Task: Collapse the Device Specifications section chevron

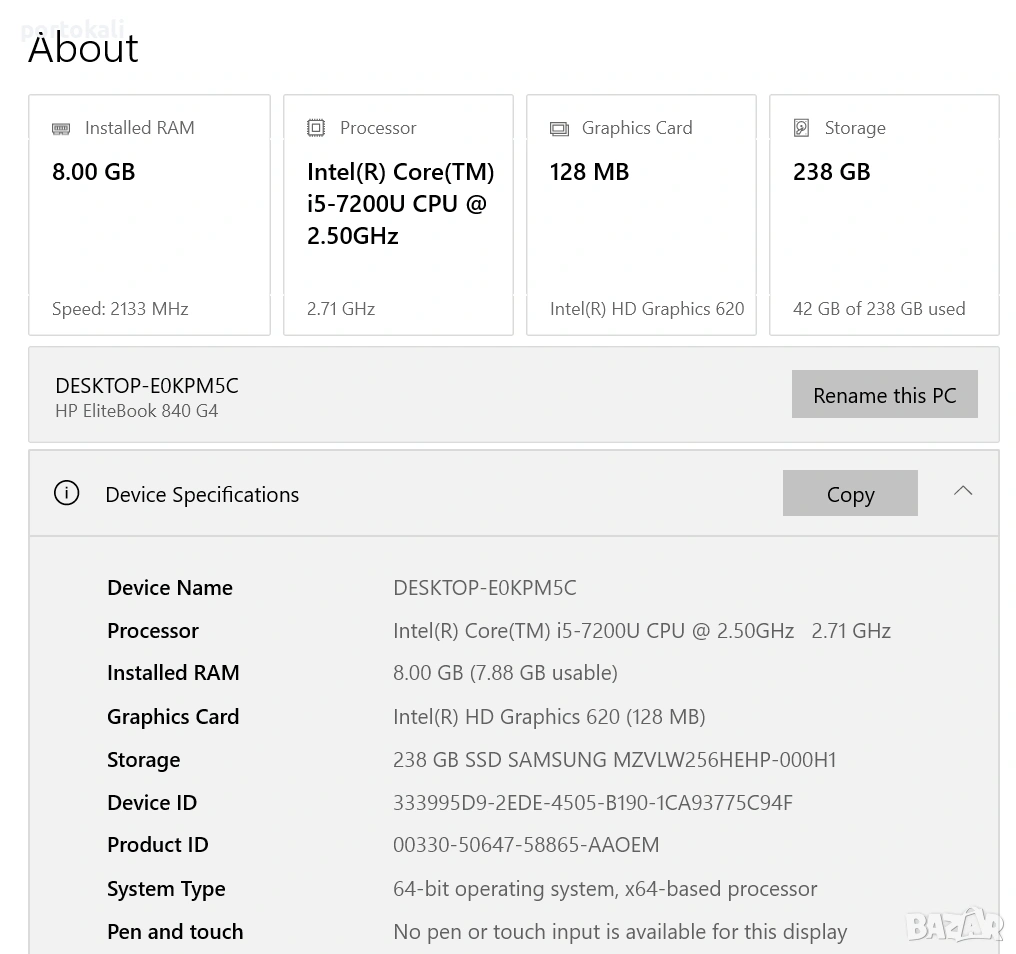Action: (x=962, y=491)
